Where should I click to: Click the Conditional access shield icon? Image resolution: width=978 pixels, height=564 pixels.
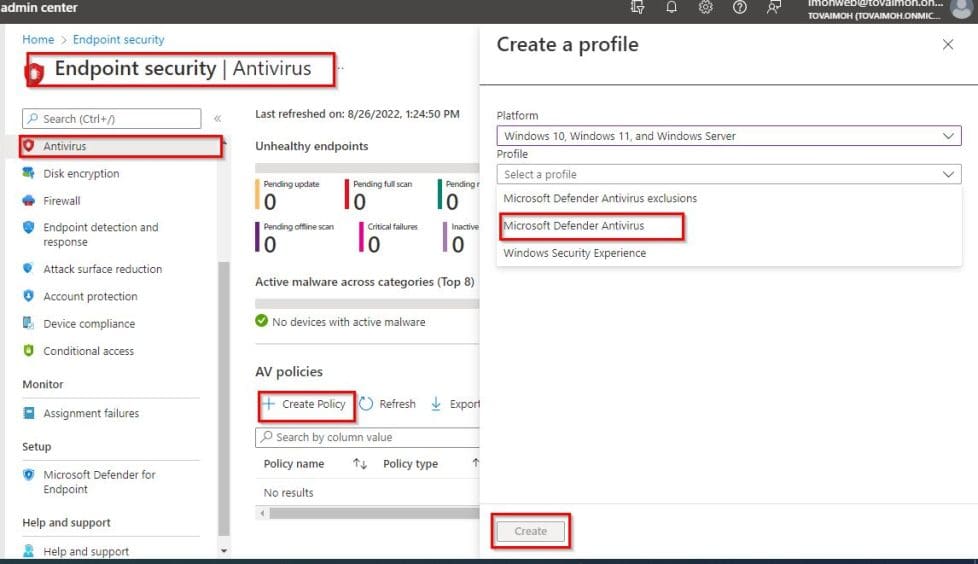pyautogui.click(x=28, y=351)
